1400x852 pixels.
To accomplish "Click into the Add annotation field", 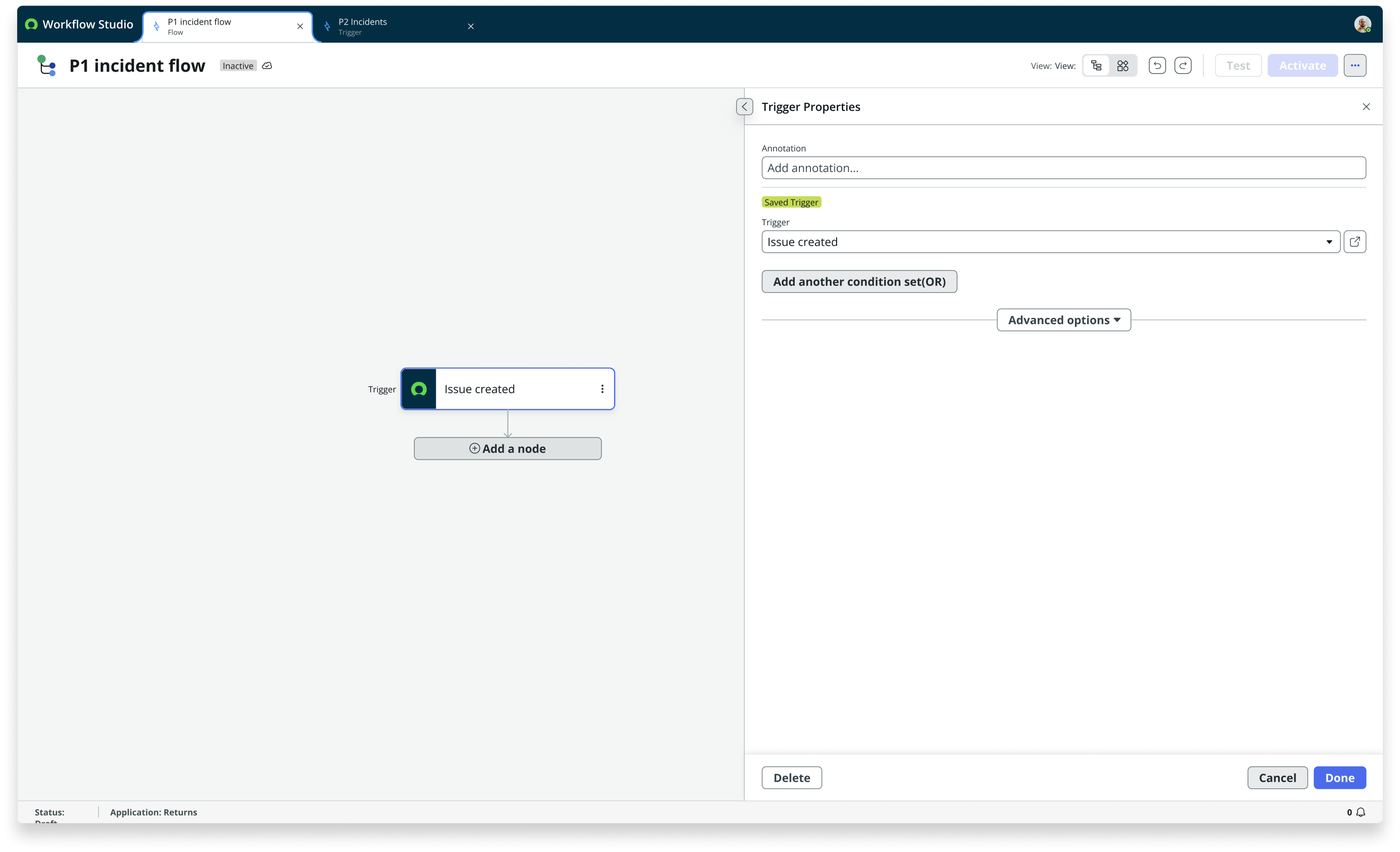I will 1064,168.
